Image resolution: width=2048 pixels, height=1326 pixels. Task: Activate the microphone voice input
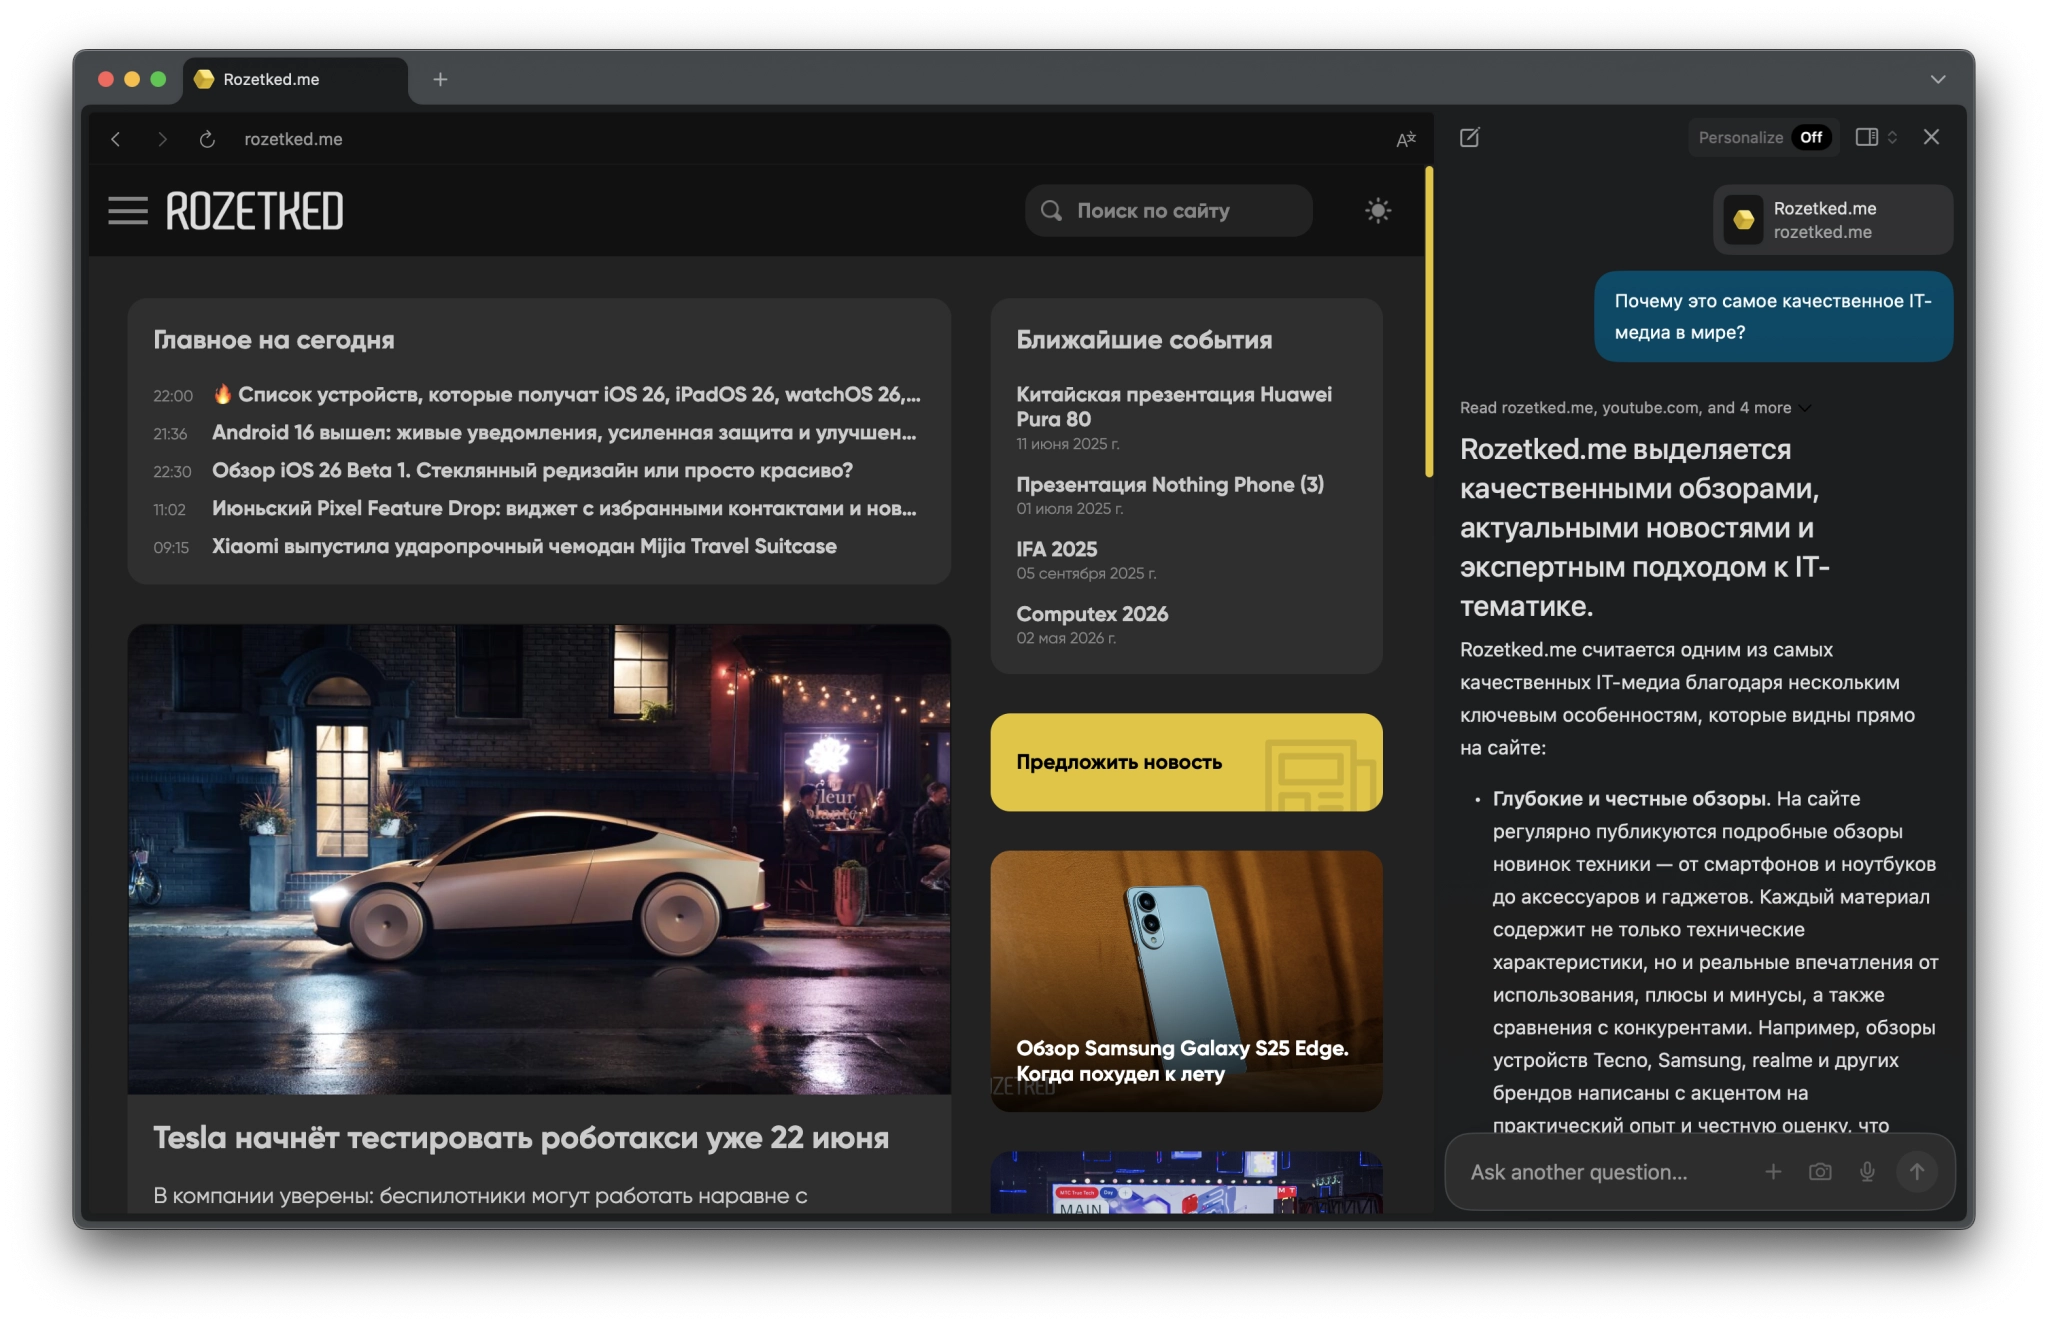[x=1867, y=1172]
